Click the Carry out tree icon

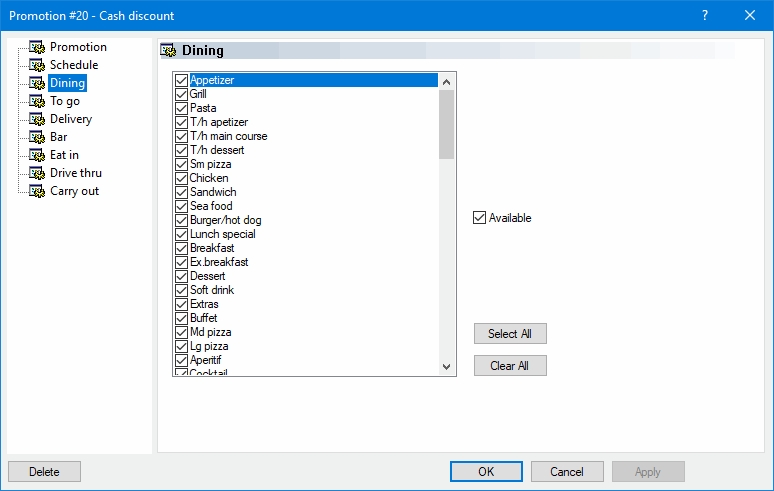coord(37,191)
